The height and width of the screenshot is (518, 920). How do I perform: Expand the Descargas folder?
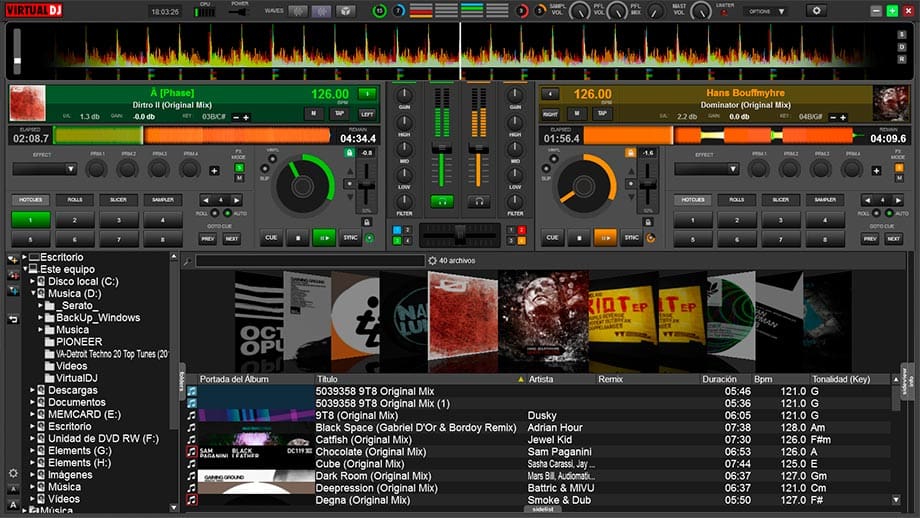click(x=33, y=390)
